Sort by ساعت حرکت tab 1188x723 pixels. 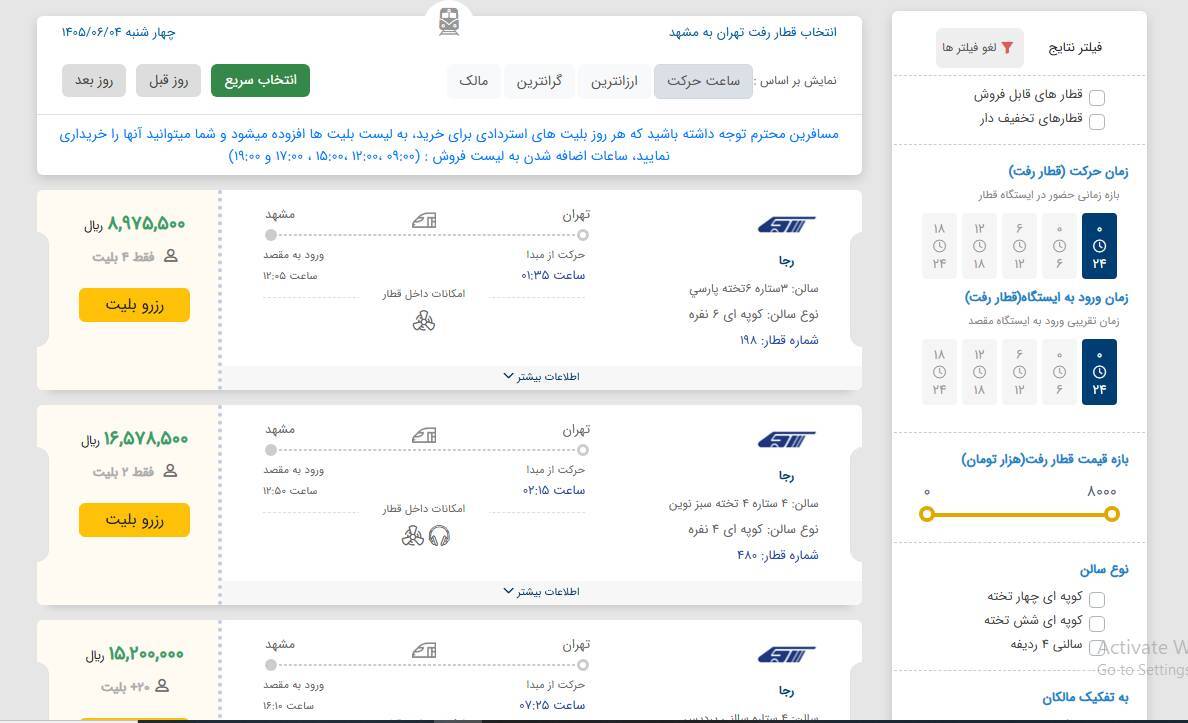click(x=703, y=81)
